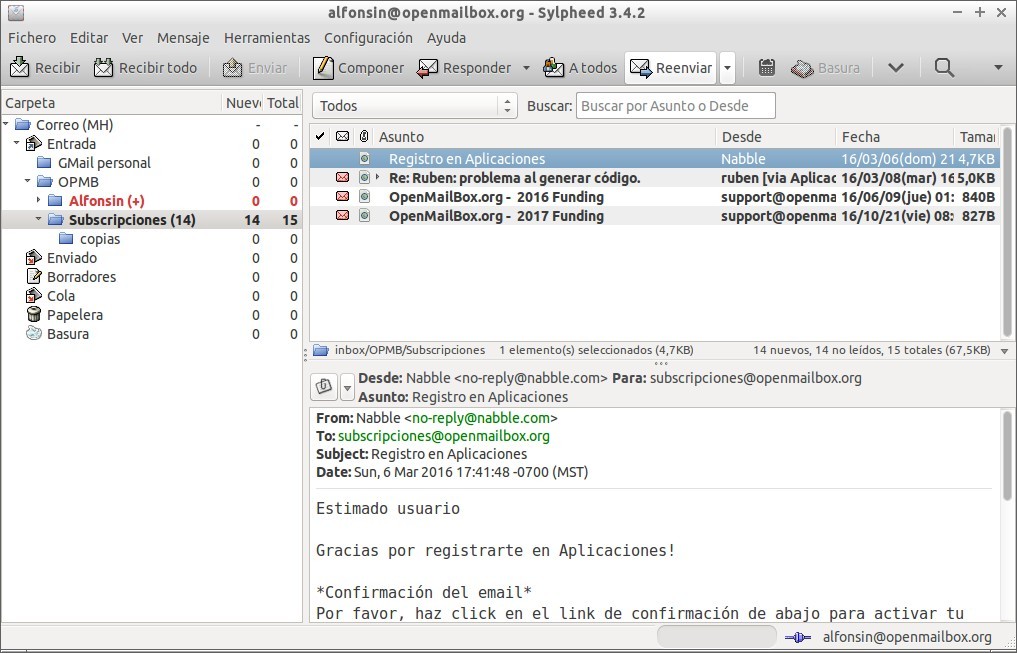Click the Recibir toolbar button
The height and width of the screenshot is (653, 1017).
point(45,68)
